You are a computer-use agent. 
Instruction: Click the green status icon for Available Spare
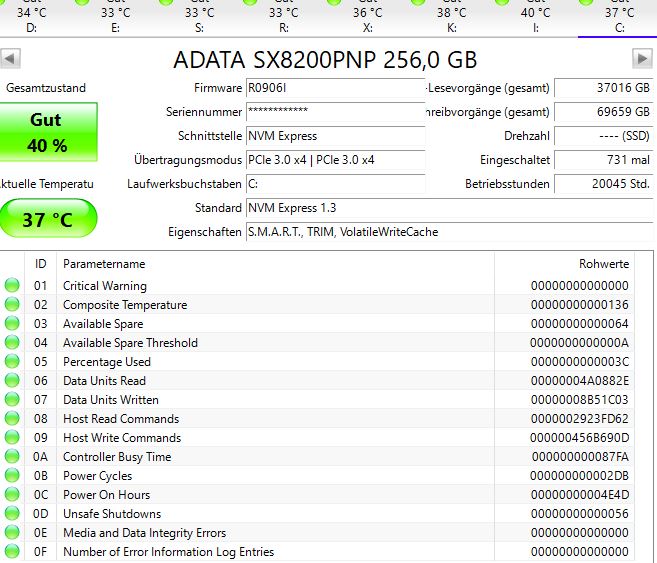pyautogui.click(x=12, y=323)
